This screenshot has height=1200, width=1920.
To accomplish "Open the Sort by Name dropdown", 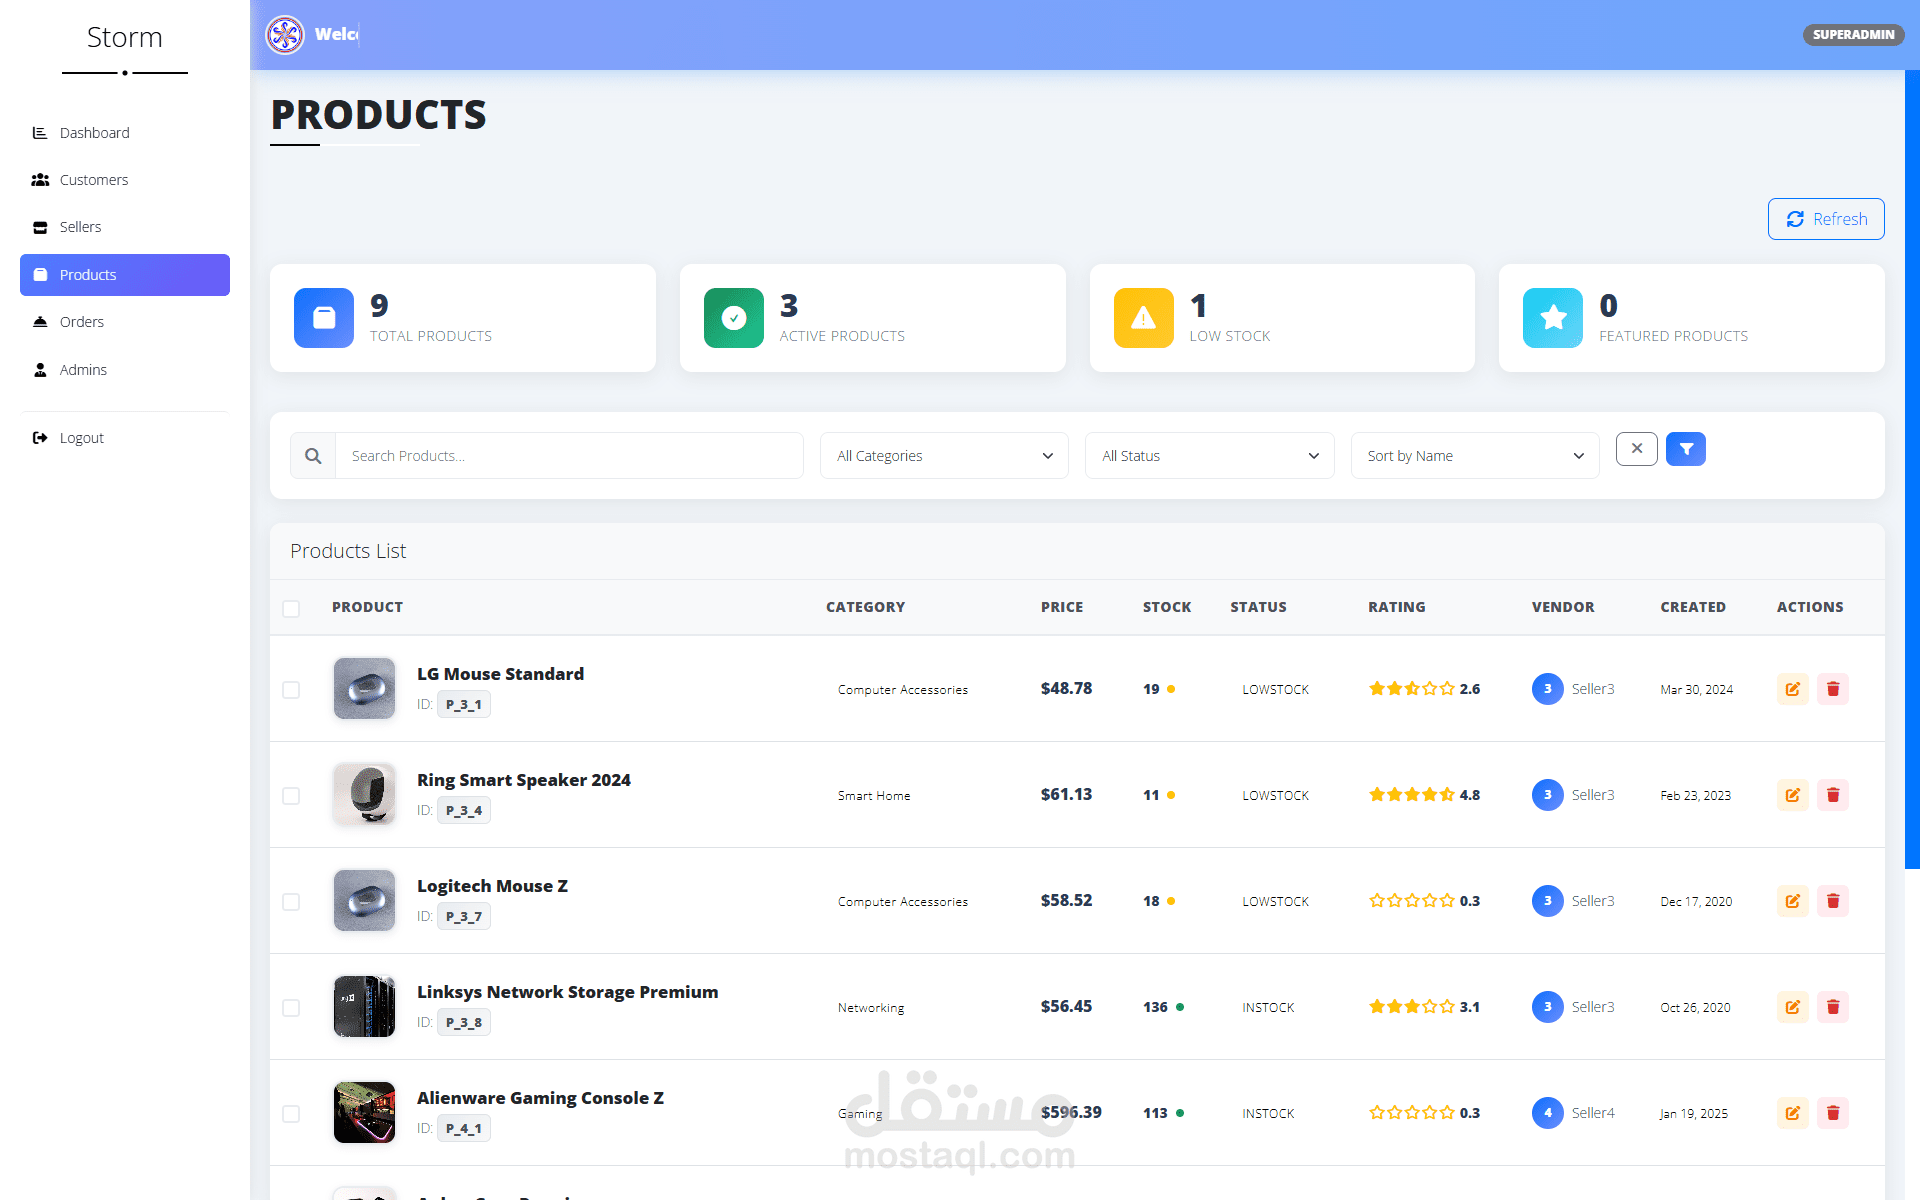I will [1475, 456].
